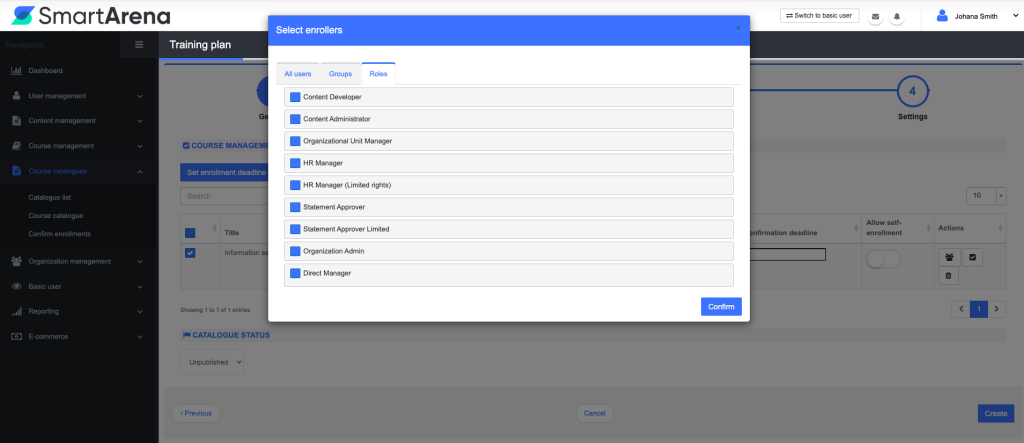Open the entries-per-page dropdown showing 10
1024x443 pixels.
[985, 195]
